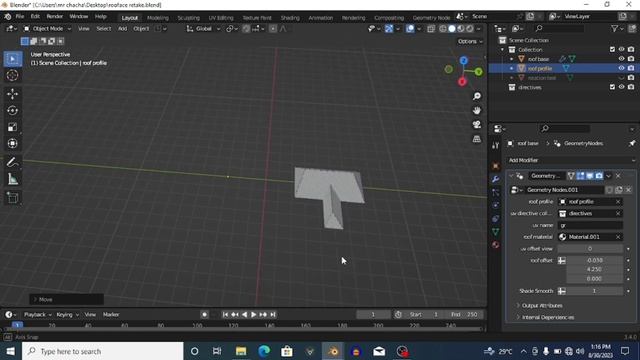Uncheck the directives collection checkbox
Image resolution: width=640 pixels, height=360 pixels.
pyautogui.click(x=612, y=87)
